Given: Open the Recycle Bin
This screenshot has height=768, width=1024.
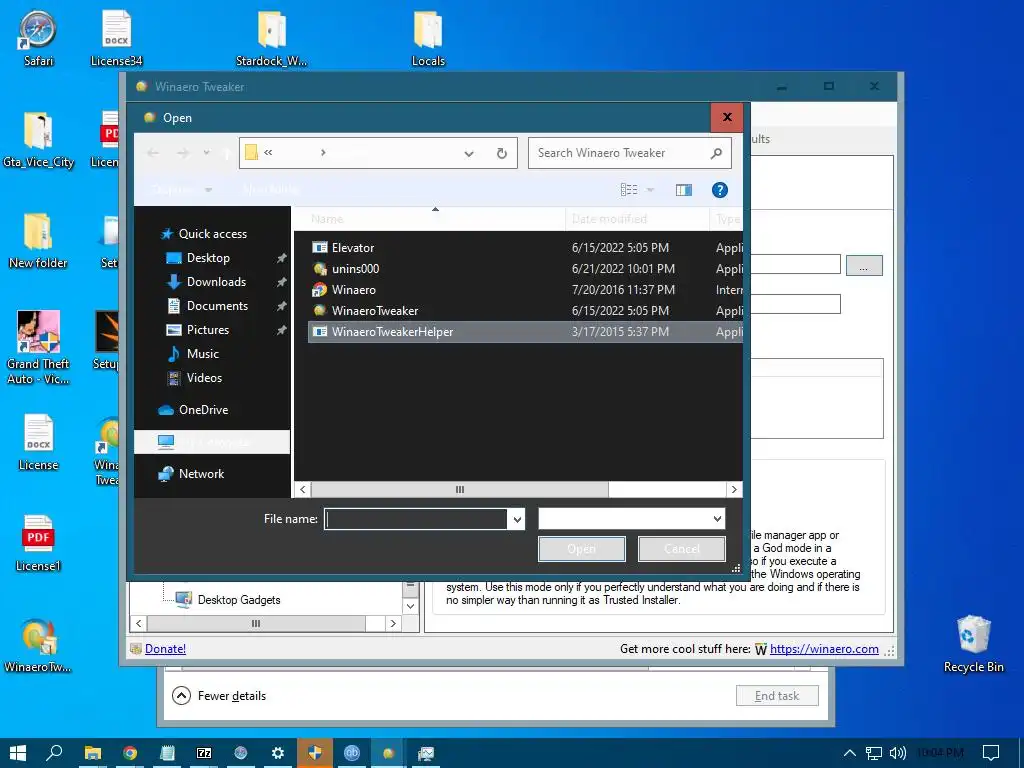Looking at the screenshot, I should 973,645.
